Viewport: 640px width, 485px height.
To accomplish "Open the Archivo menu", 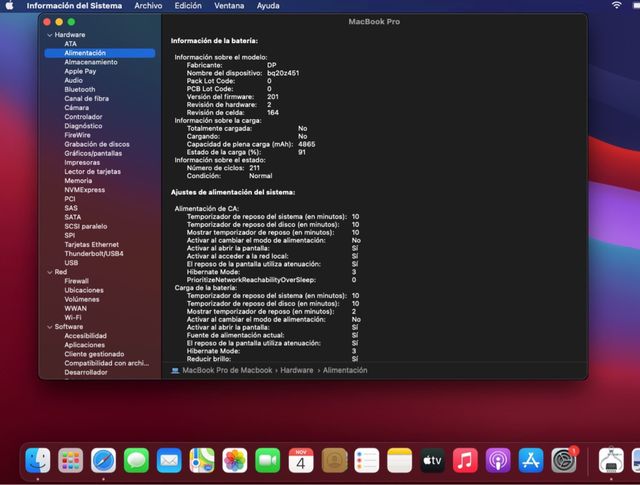I will [148, 6].
